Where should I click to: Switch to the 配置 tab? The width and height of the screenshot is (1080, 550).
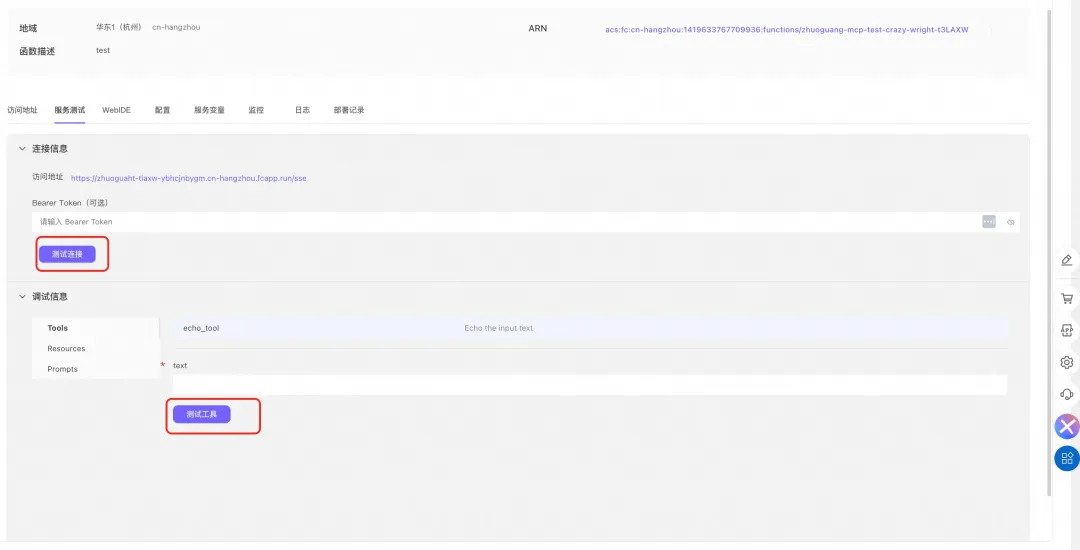pyautogui.click(x=163, y=110)
